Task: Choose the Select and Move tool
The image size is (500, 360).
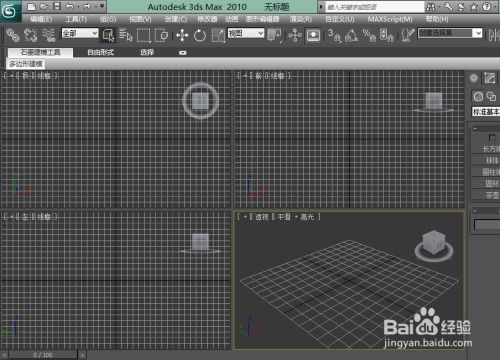Action: pyautogui.click(x=182, y=35)
